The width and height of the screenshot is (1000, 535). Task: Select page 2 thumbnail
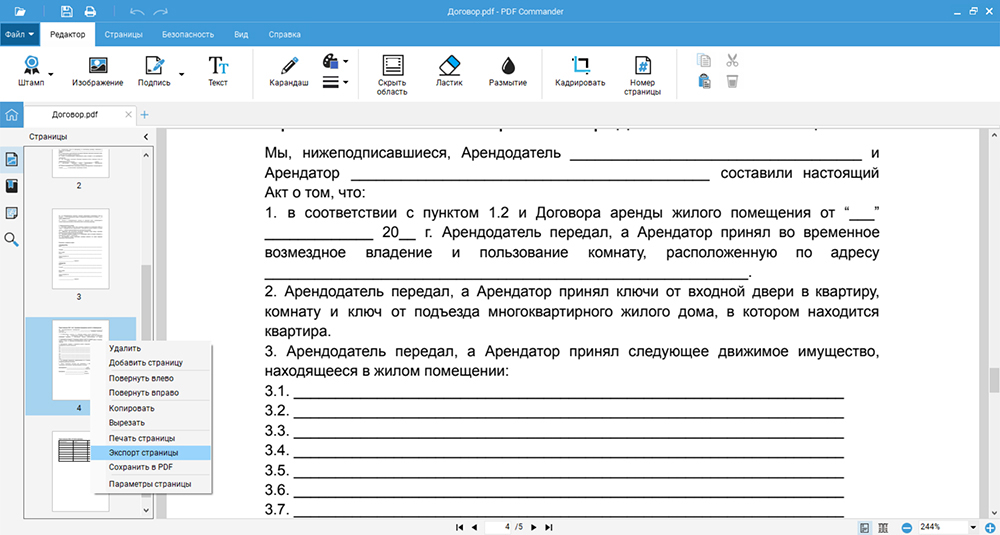click(79, 165)
